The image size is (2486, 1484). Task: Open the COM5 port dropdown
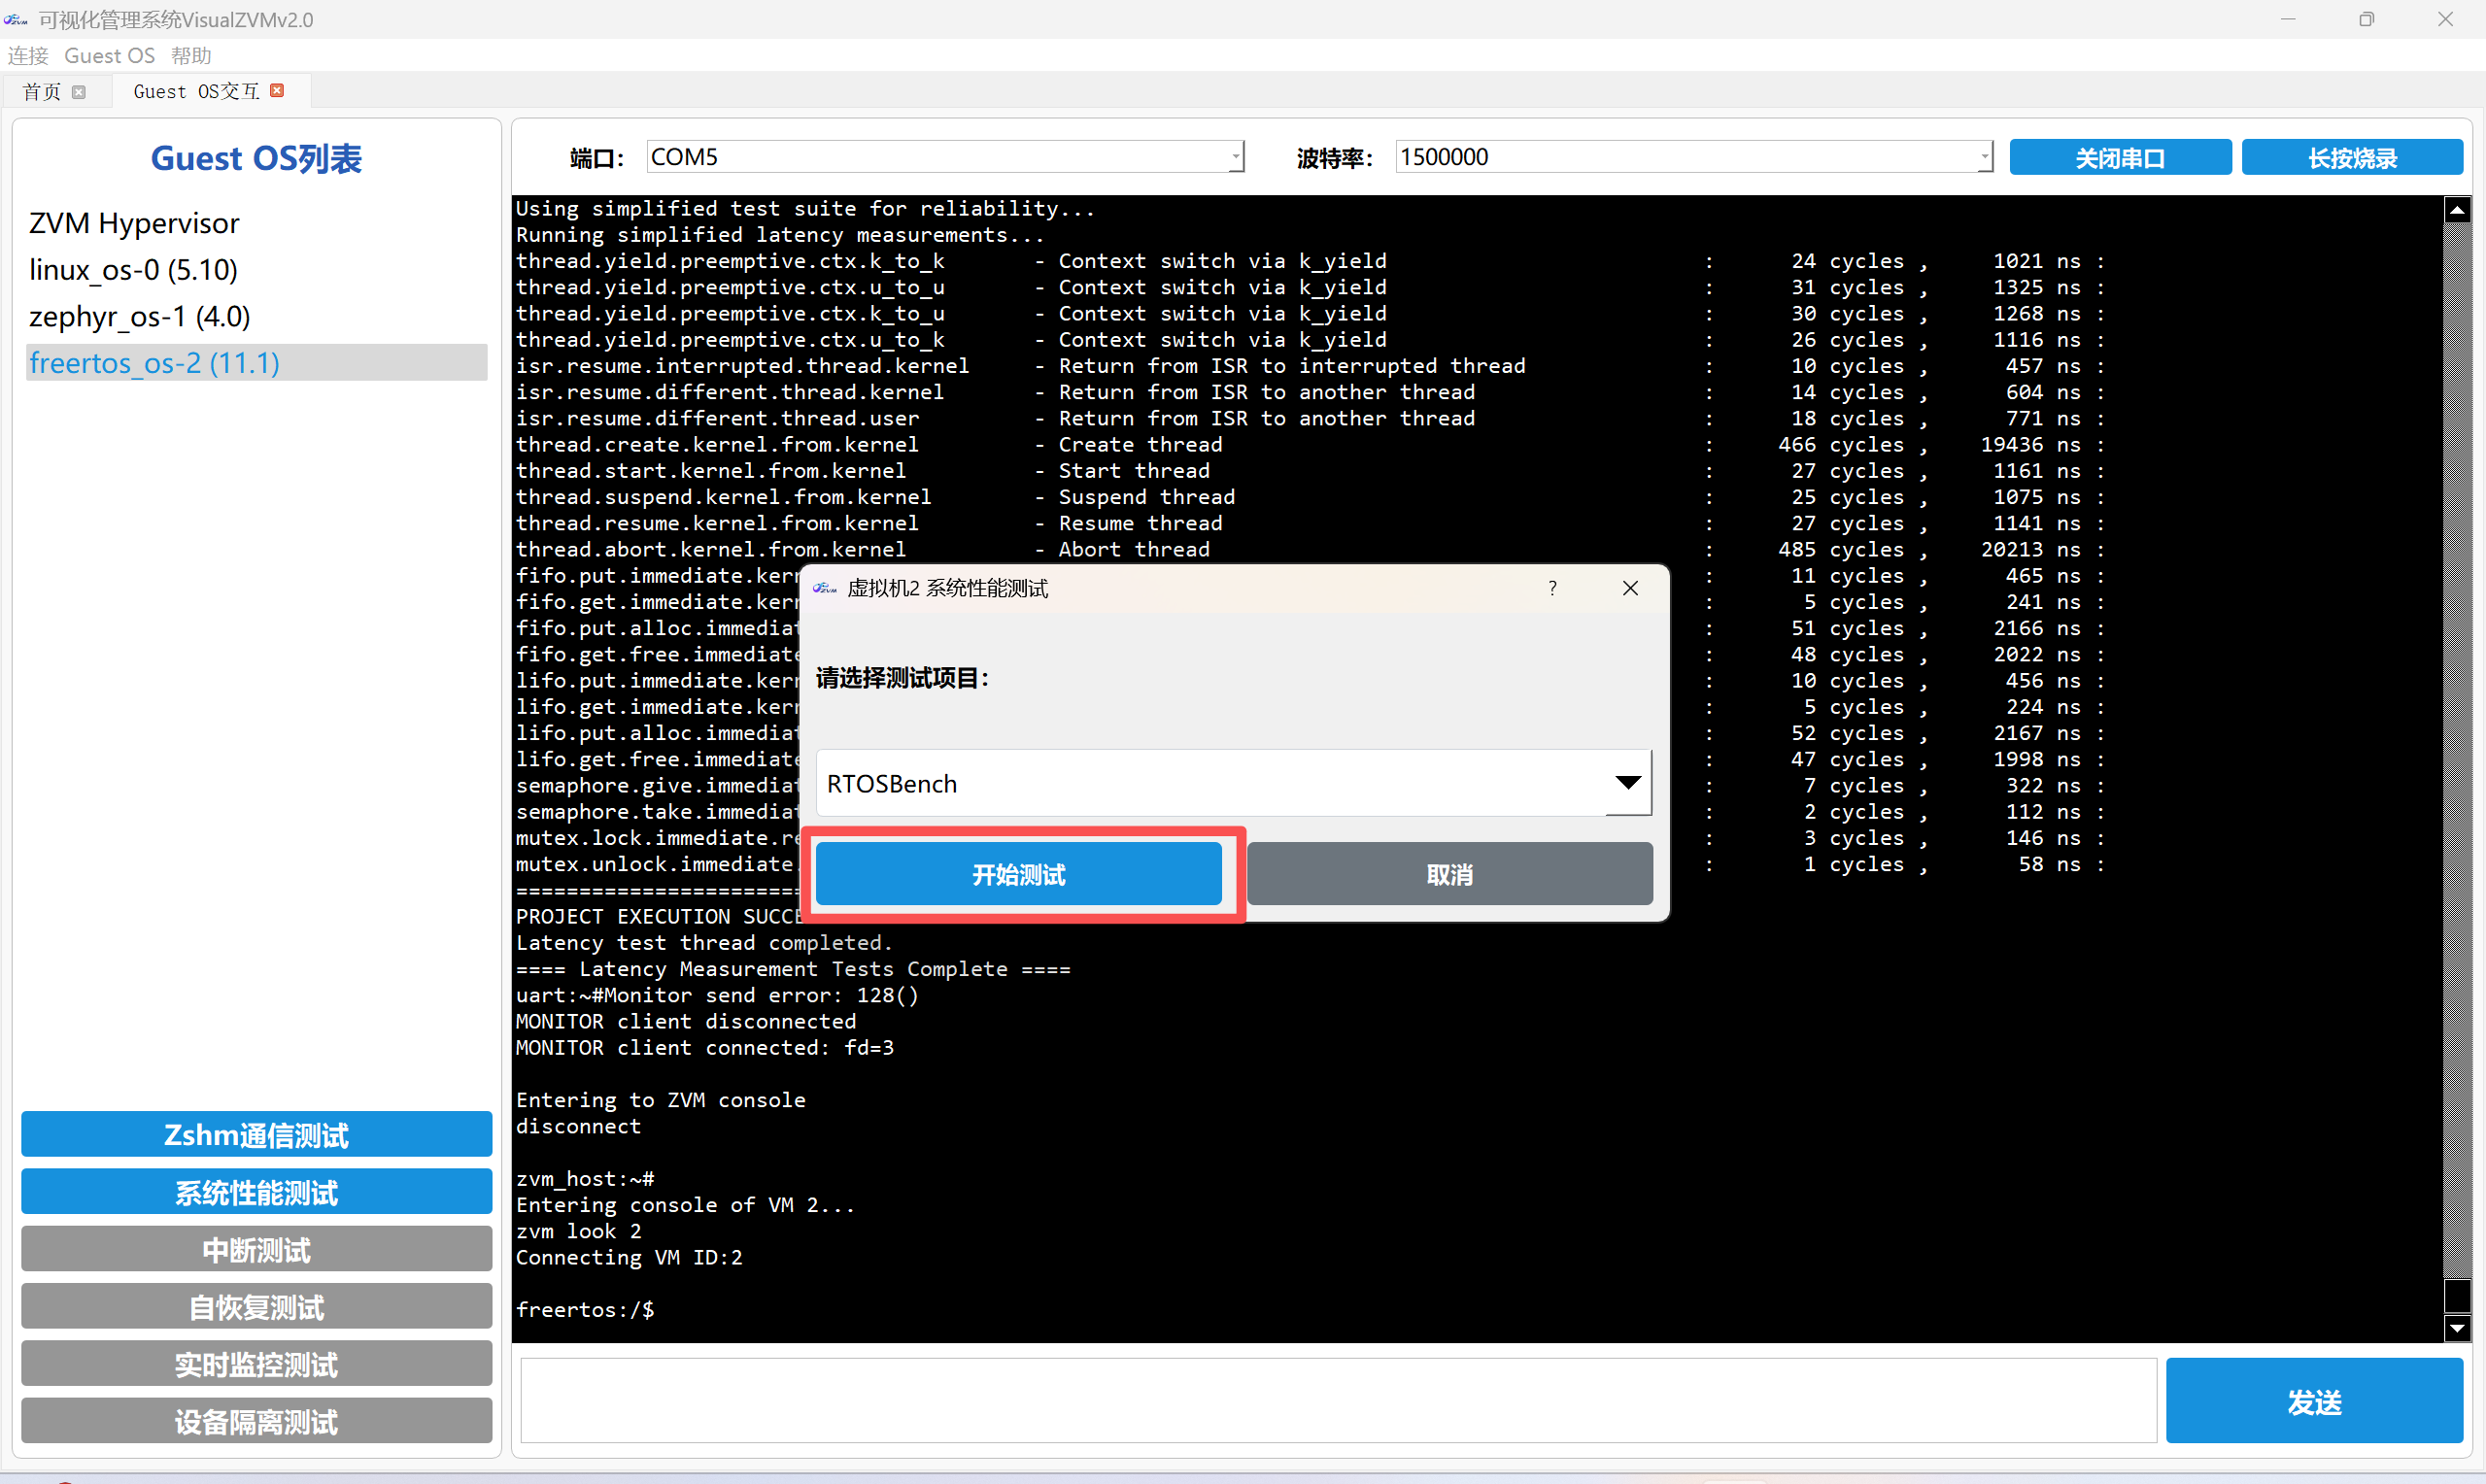tap(1236, 157)
